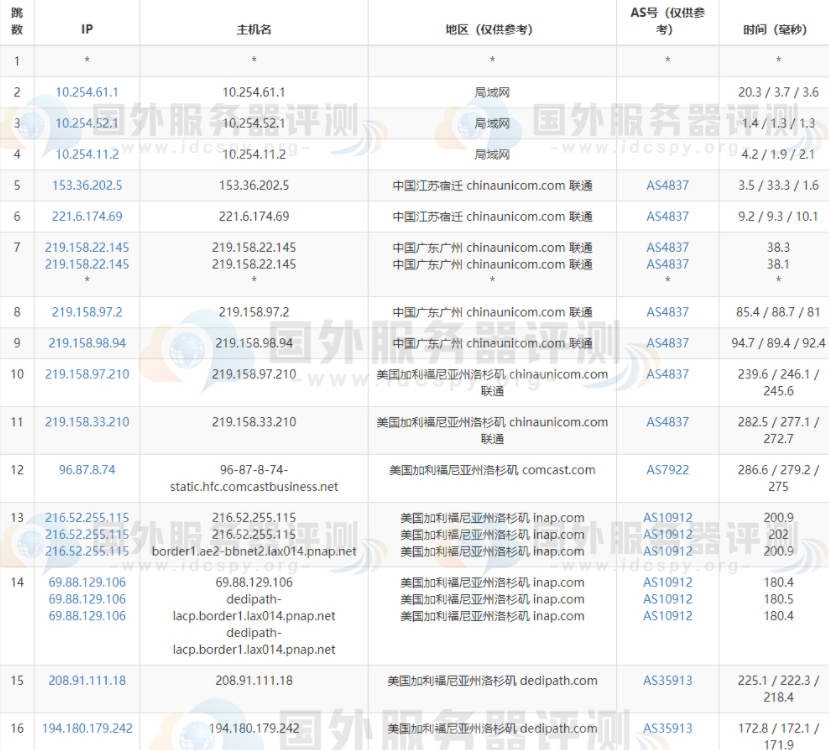The height and width of the screenshot is (750, 829).
Task: Open IP link 194.180.179.242
Action: pos(87,728)
